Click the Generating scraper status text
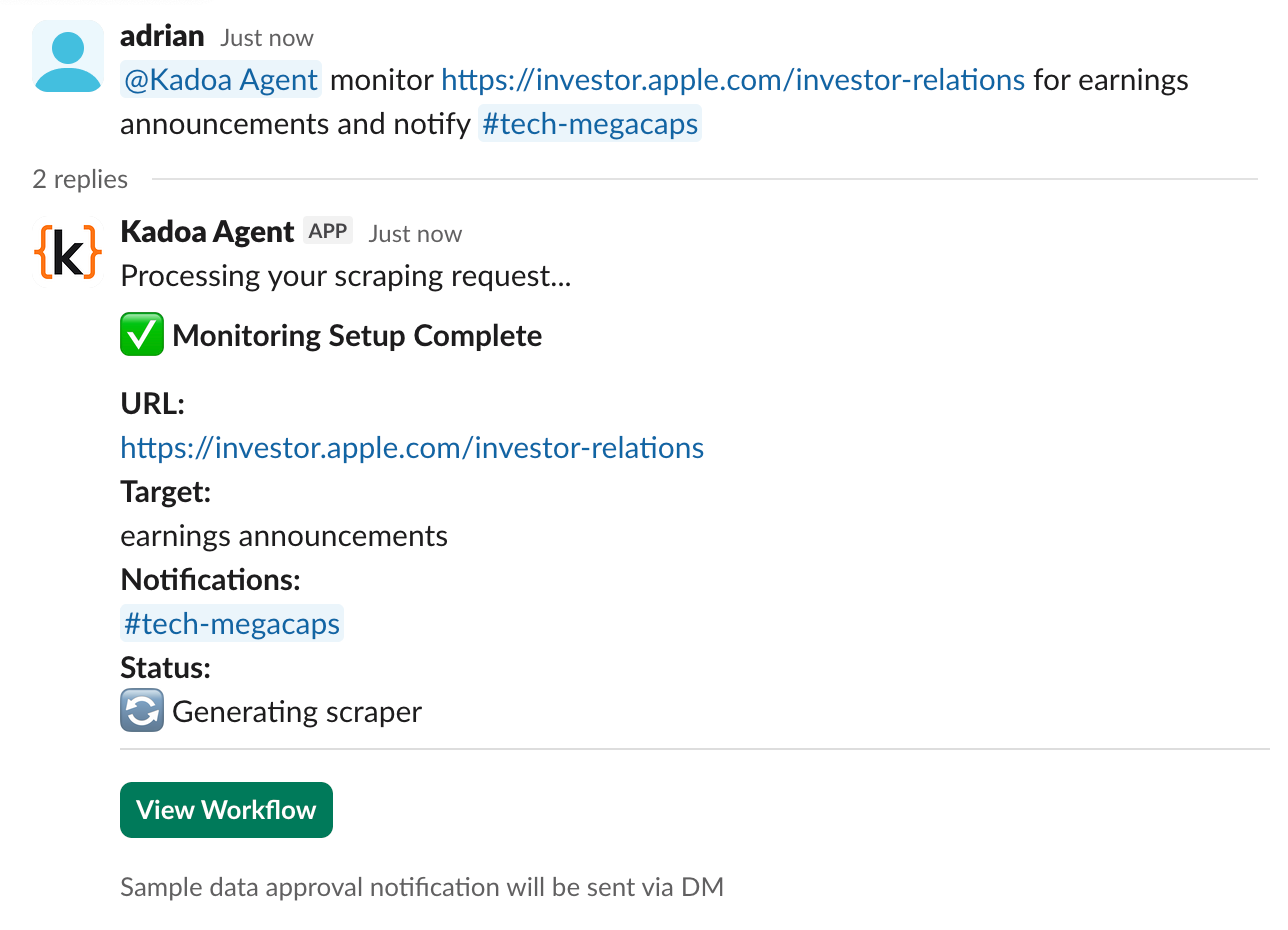This screenshot has width=1288, height=930. [x=297, y=712]
